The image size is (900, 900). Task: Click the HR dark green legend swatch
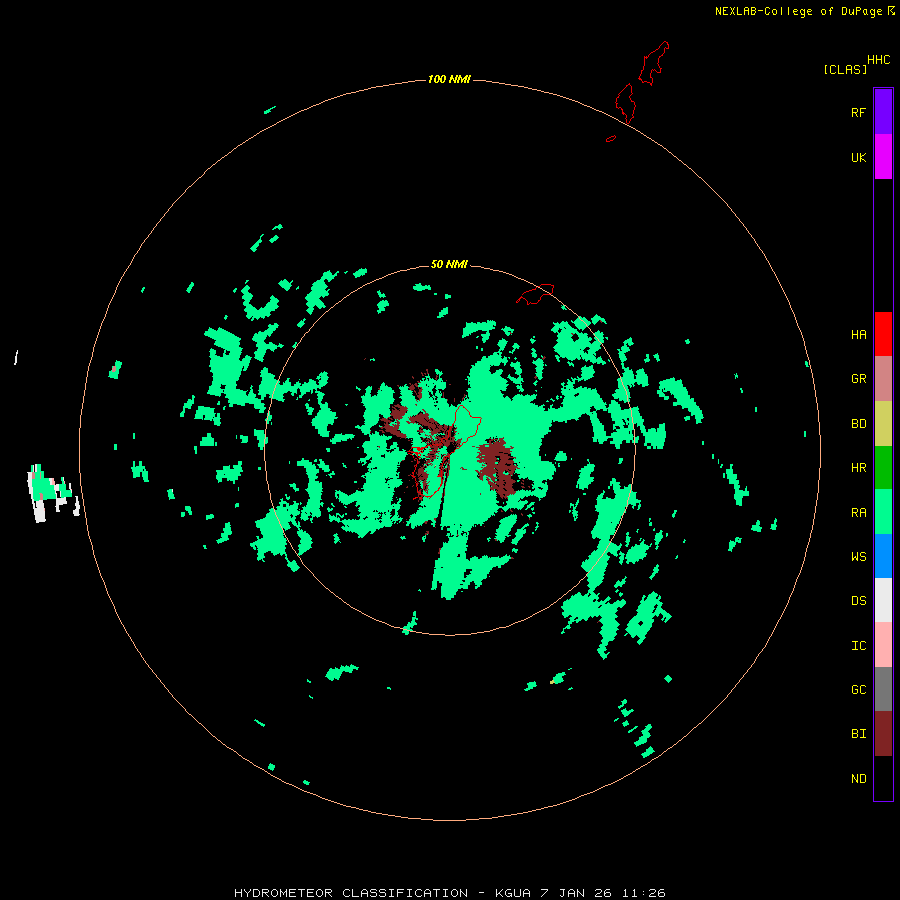[883, 468]
